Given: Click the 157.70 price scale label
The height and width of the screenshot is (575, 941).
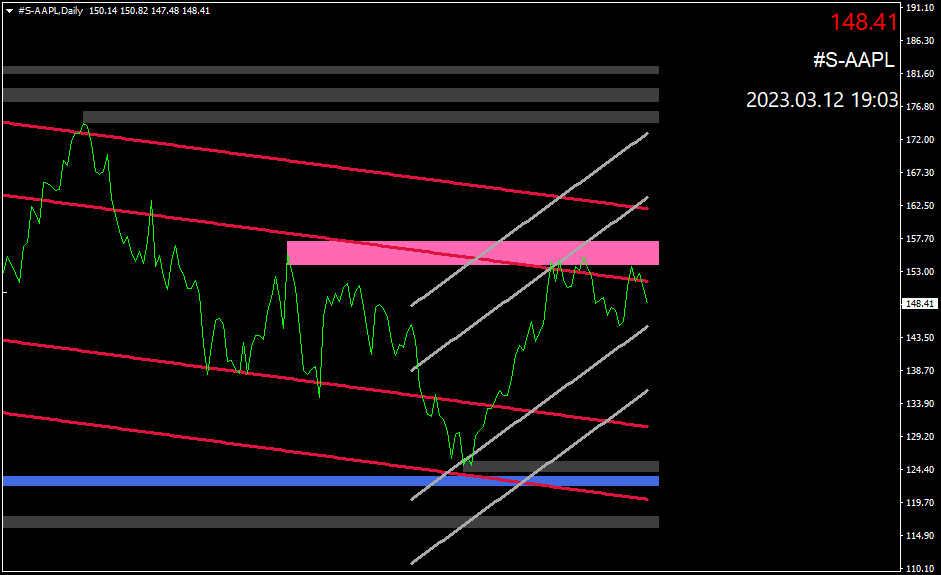Looking at the screenshot, I should pos(920,239).
